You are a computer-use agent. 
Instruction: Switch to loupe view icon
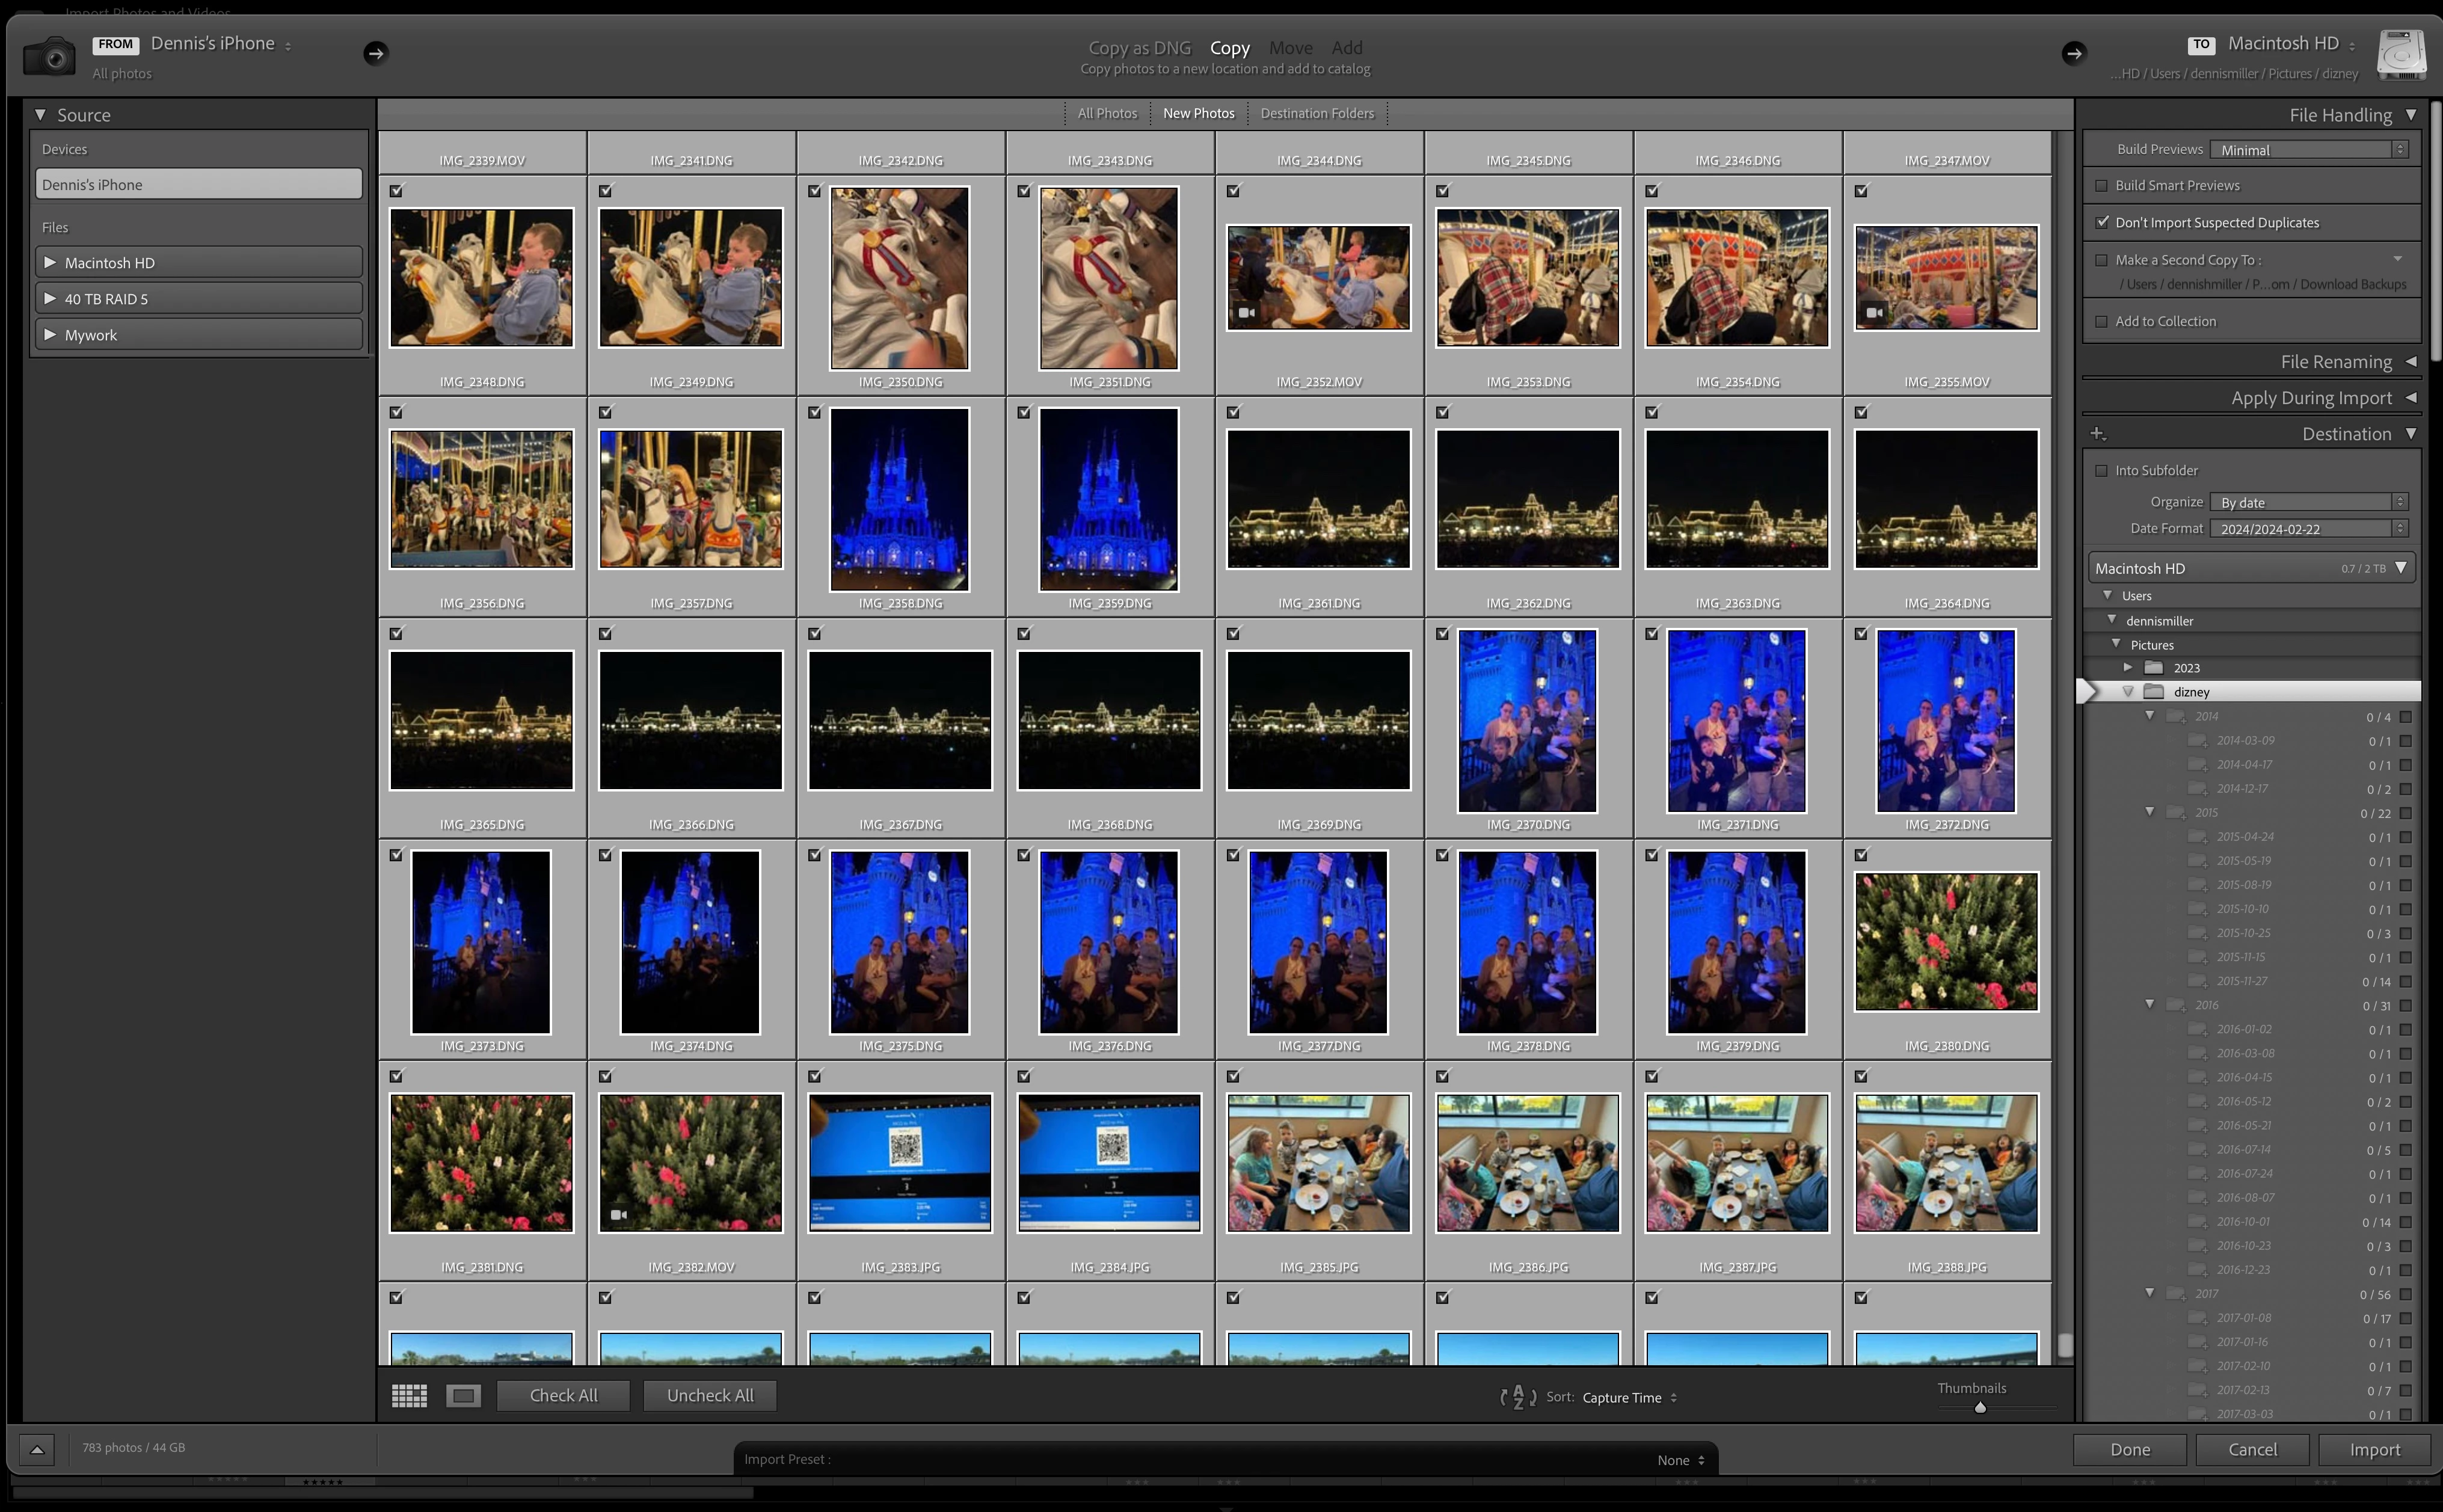click(463, 1395)
